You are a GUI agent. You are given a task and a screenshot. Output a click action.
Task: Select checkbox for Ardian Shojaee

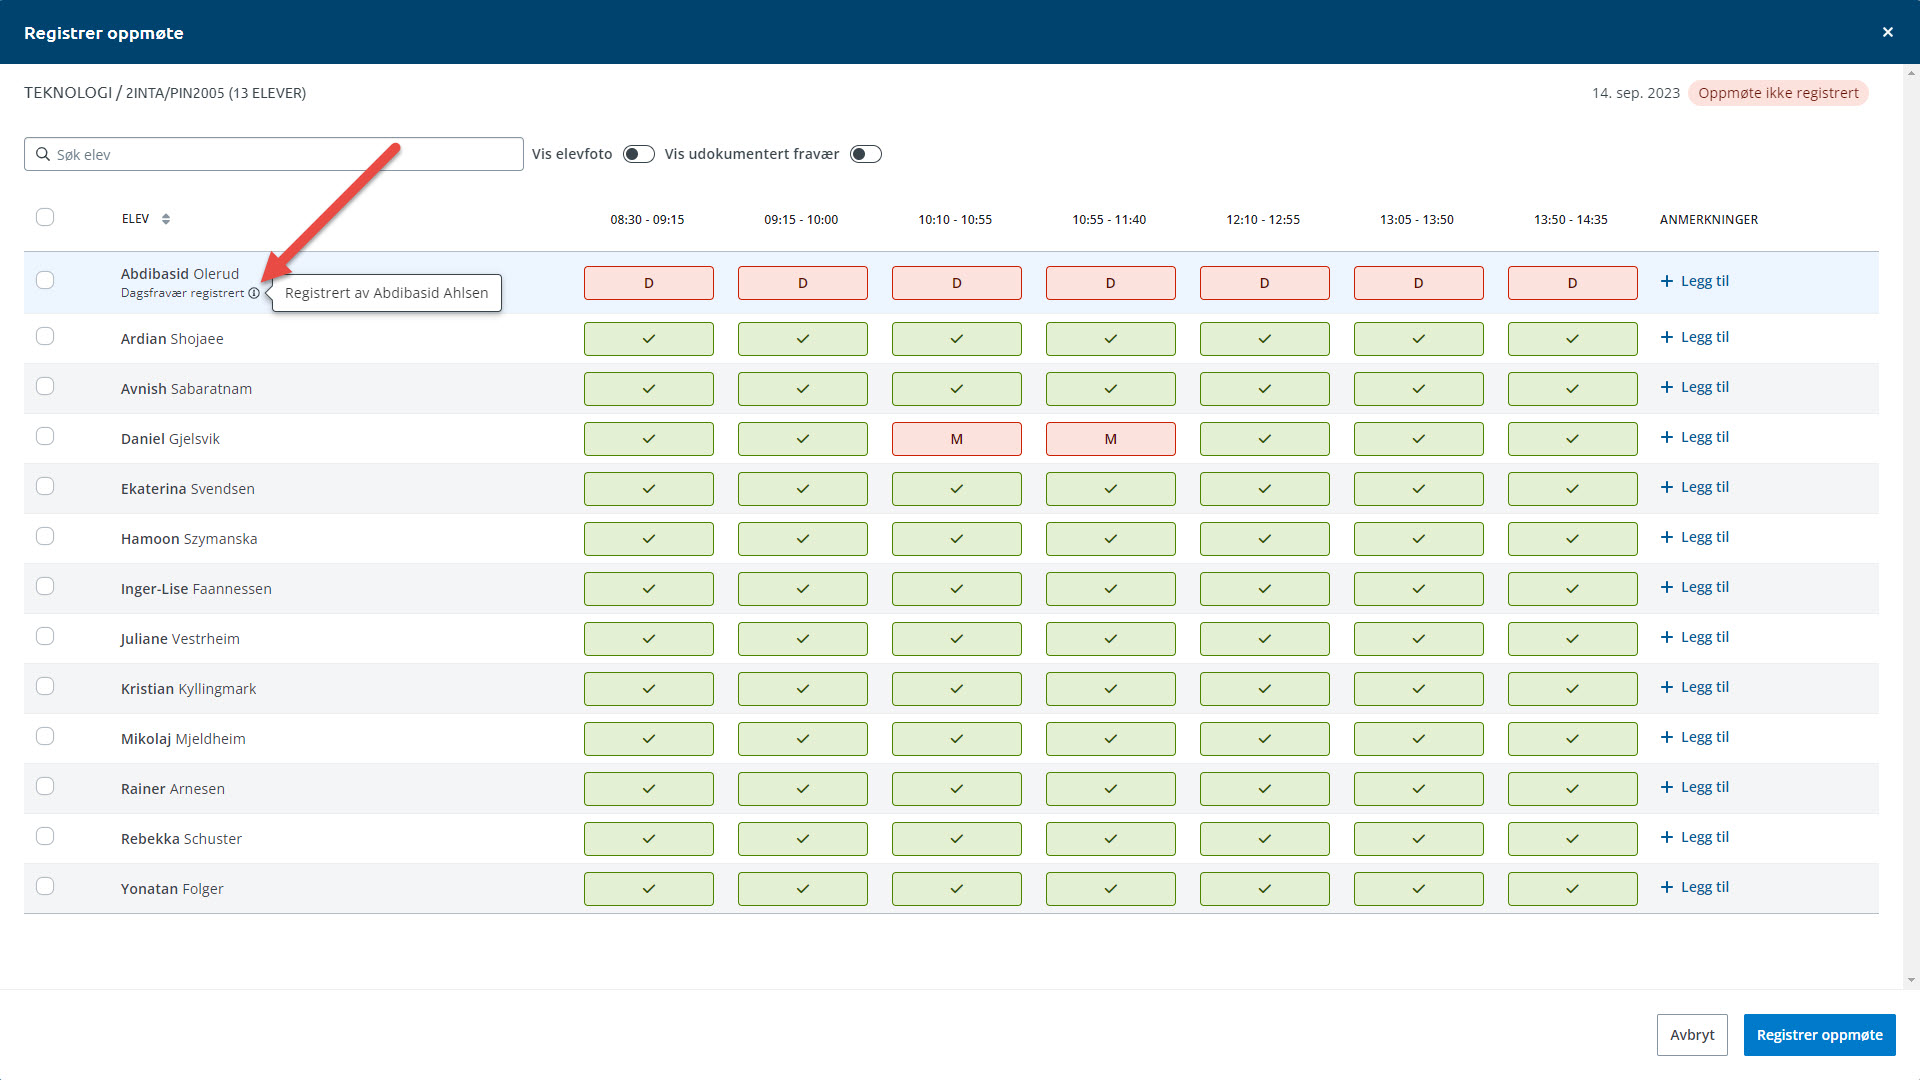[45, 336]
